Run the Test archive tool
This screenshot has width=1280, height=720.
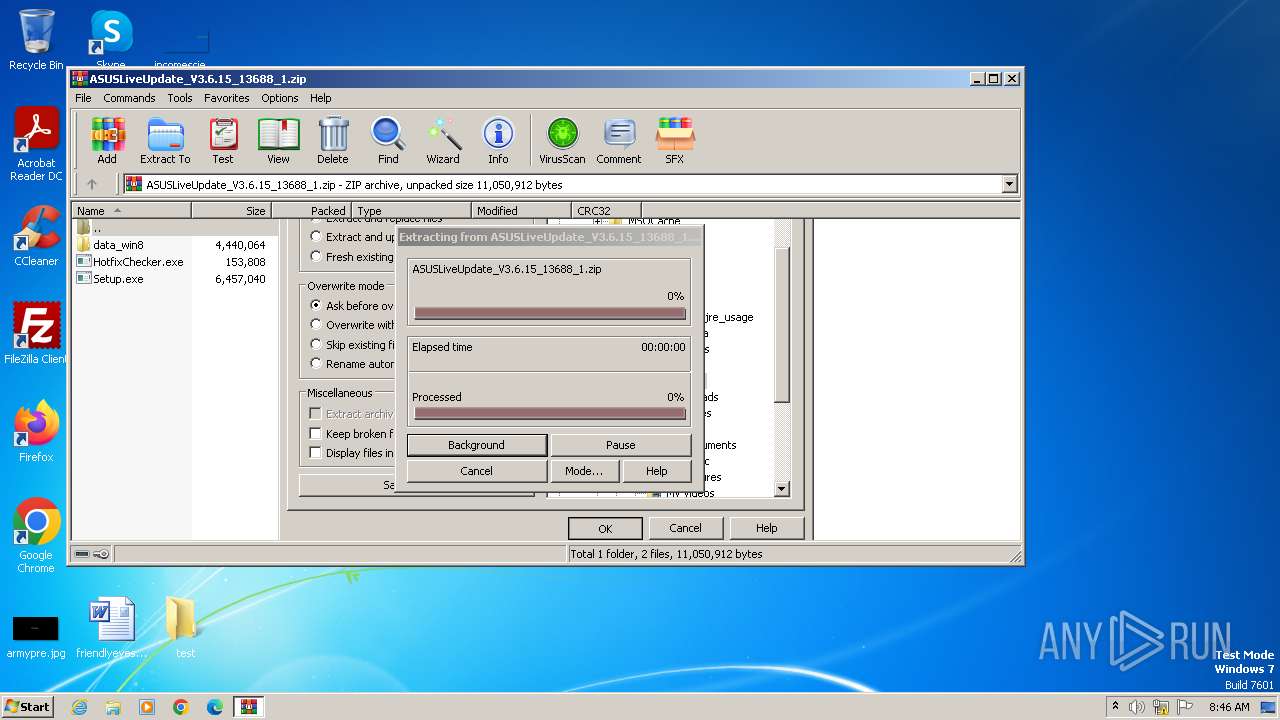tap(223, 141)
